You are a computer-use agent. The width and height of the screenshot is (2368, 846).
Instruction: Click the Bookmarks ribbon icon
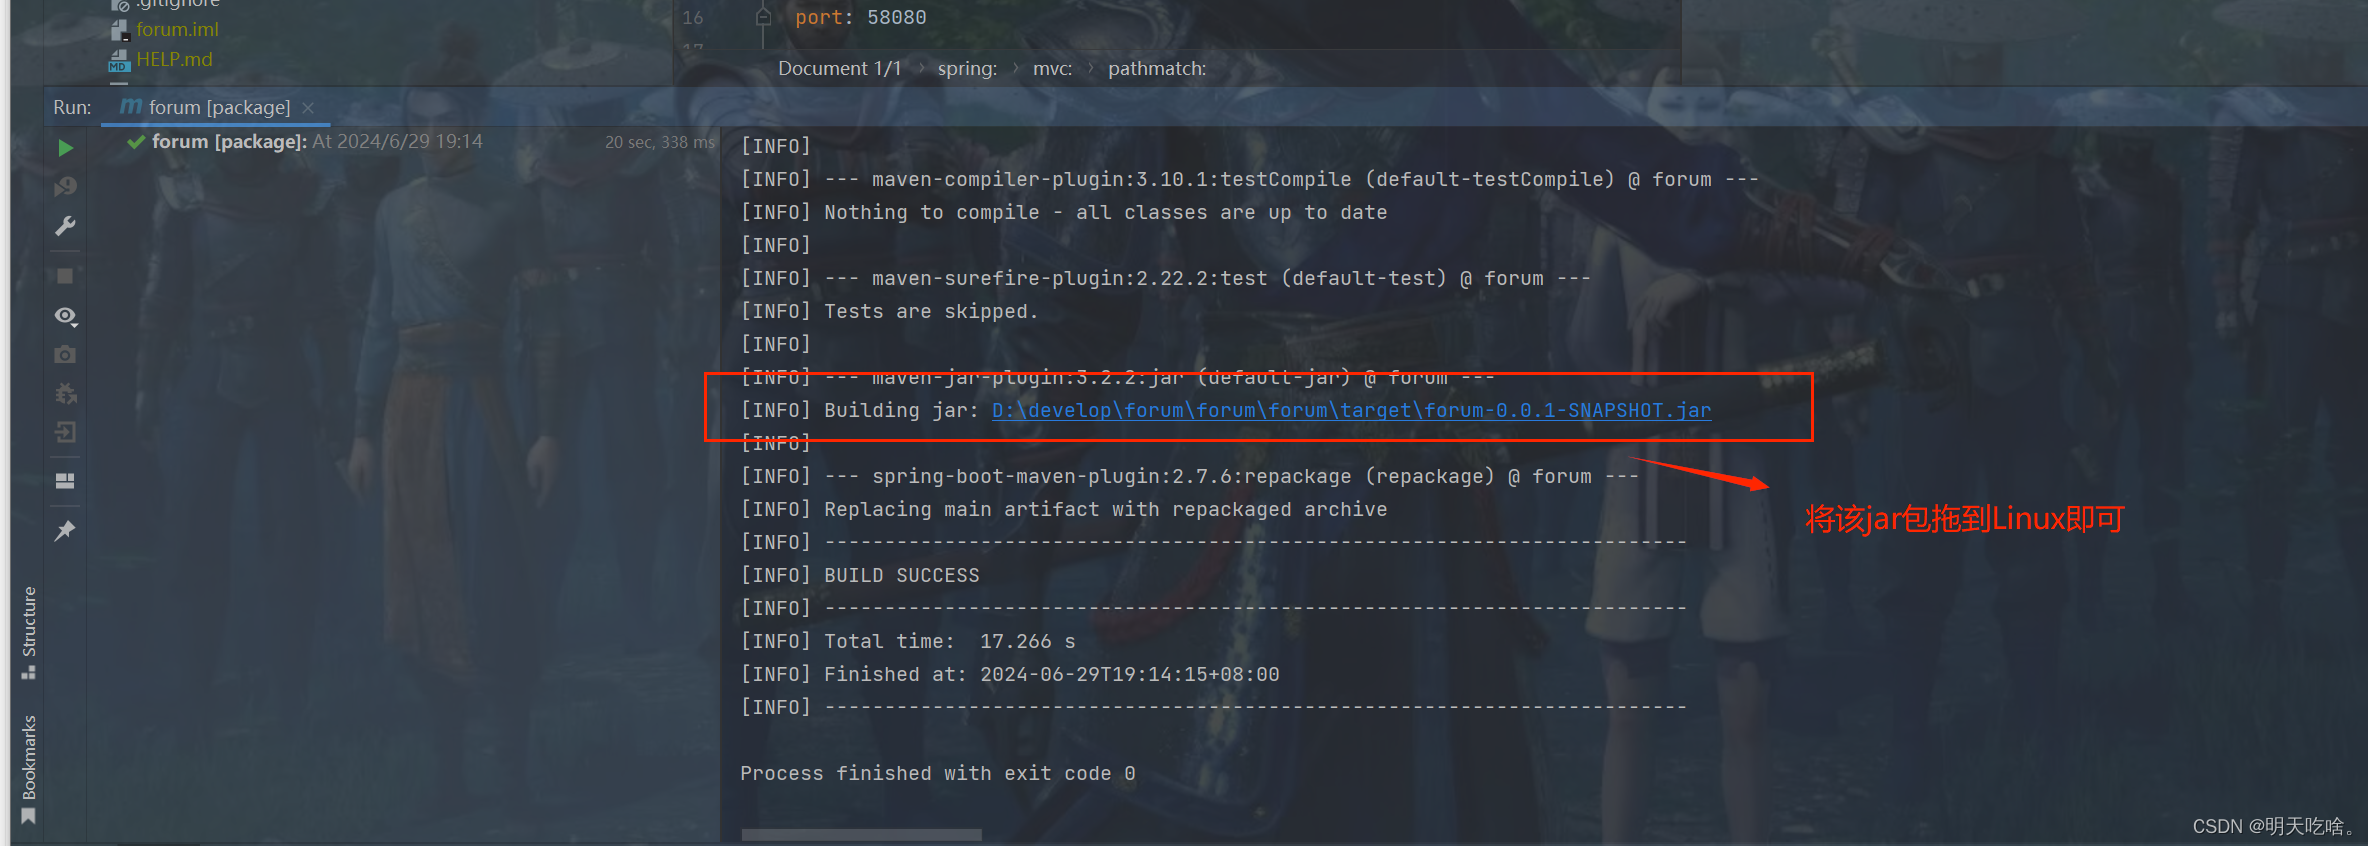29,816
